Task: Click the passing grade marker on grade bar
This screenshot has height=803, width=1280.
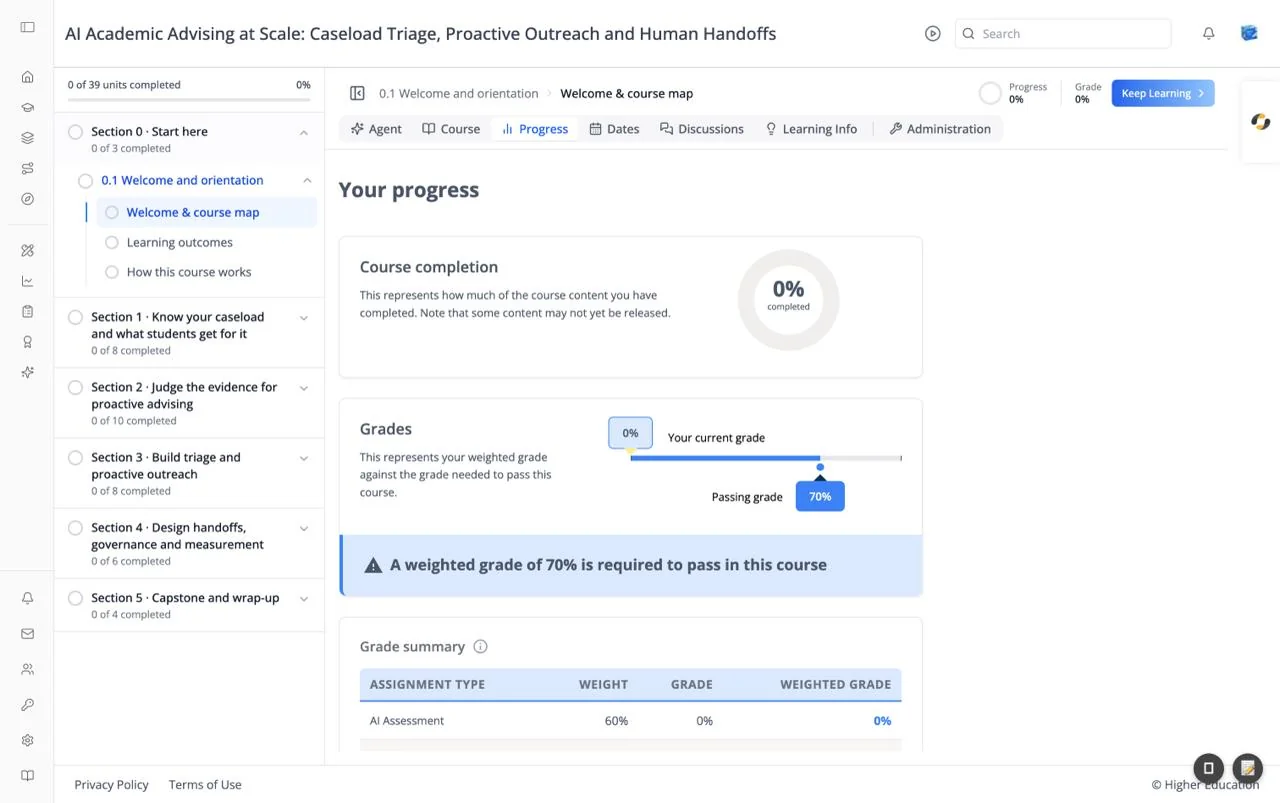Action: [x=820, y=467]
